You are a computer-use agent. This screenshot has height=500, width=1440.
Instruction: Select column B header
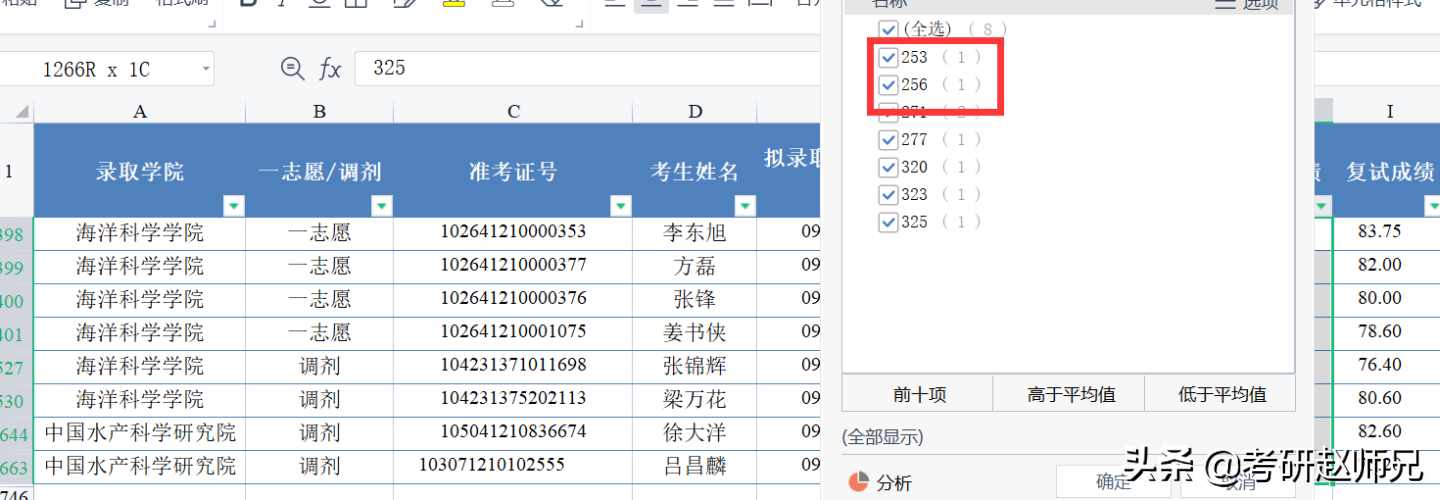coord(320,111)
